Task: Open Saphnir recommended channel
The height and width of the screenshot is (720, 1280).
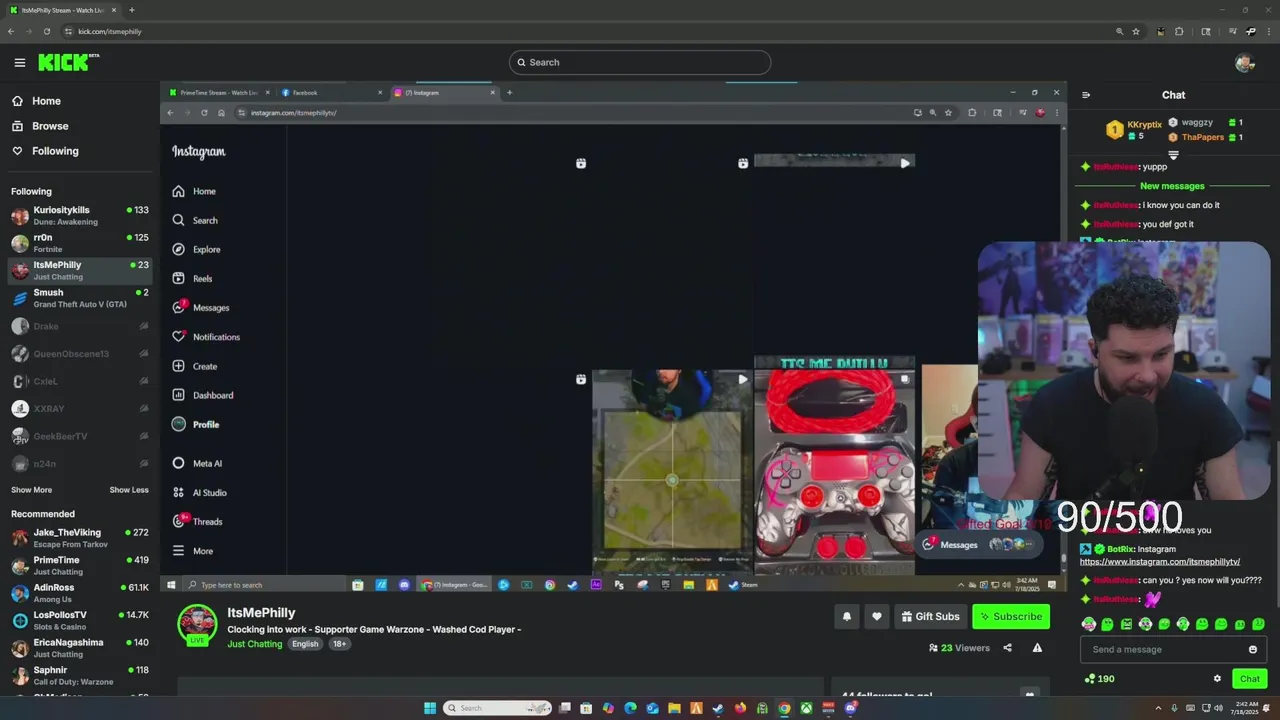Action: coord(80,675)
